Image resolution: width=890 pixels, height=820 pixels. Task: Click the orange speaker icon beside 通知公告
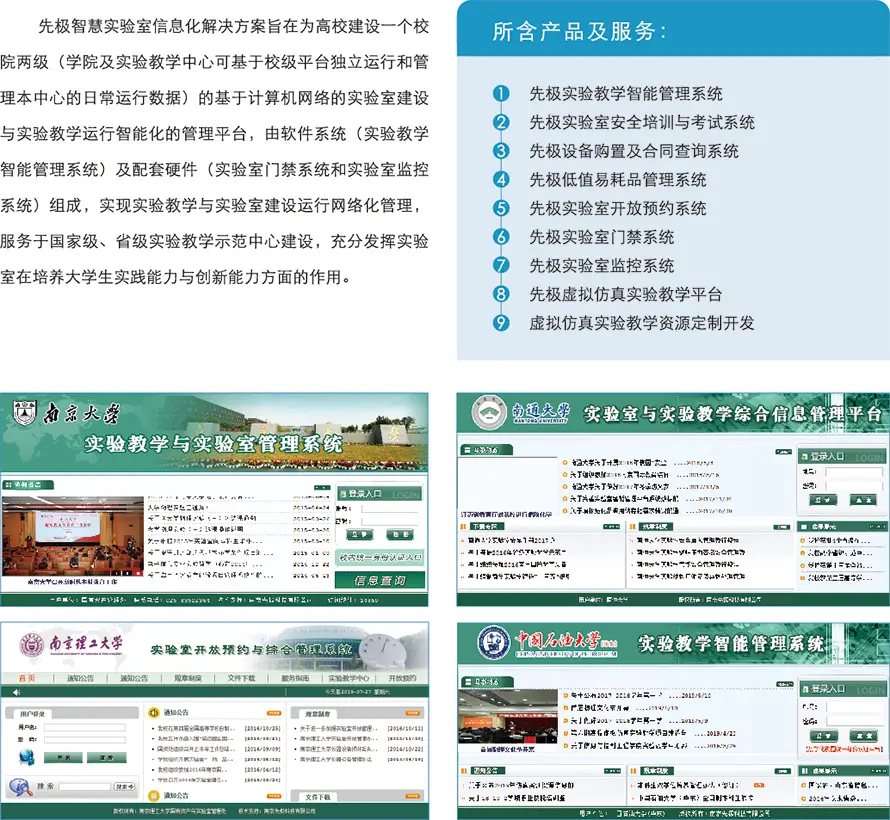153,712
